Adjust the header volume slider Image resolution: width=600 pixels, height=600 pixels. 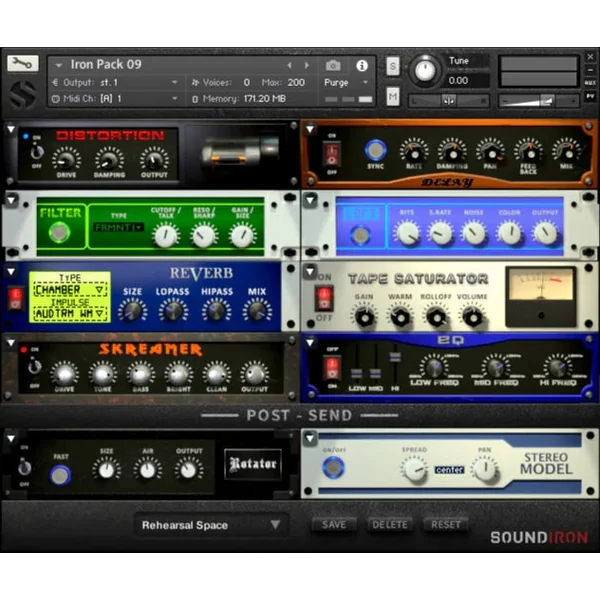pos(539,101)
